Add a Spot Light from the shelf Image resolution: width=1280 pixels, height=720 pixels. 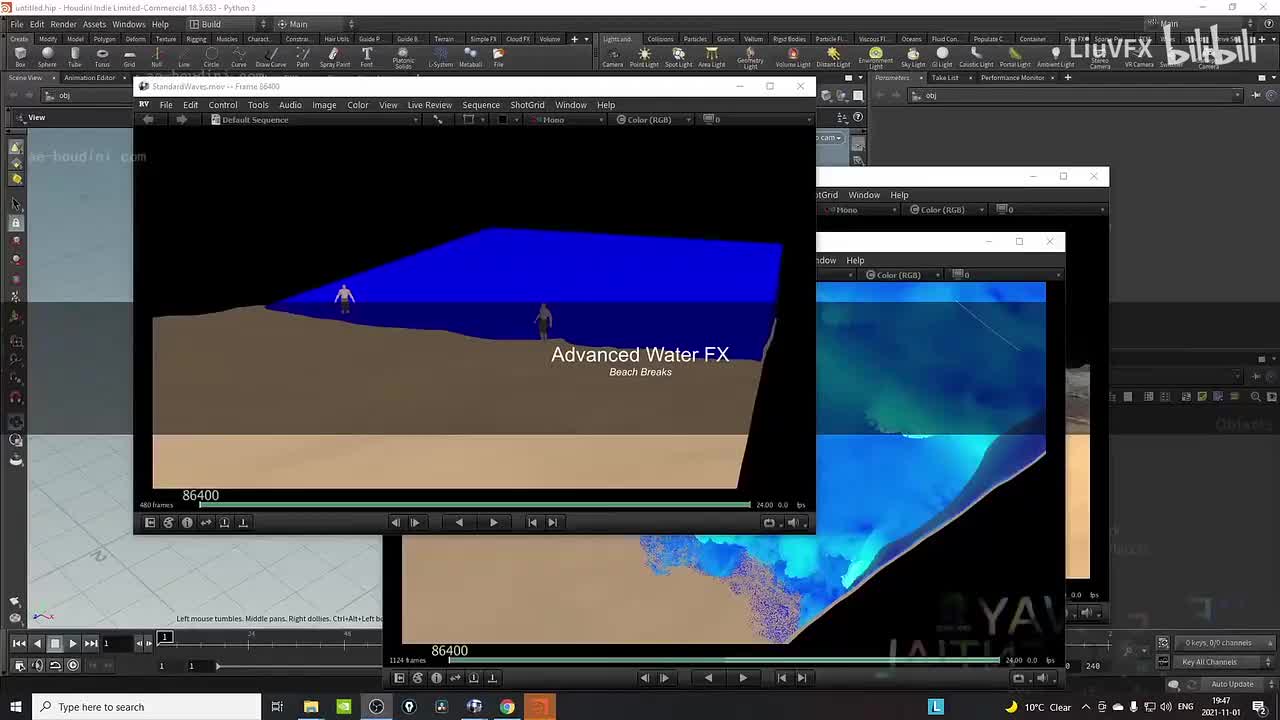point(678,57)
